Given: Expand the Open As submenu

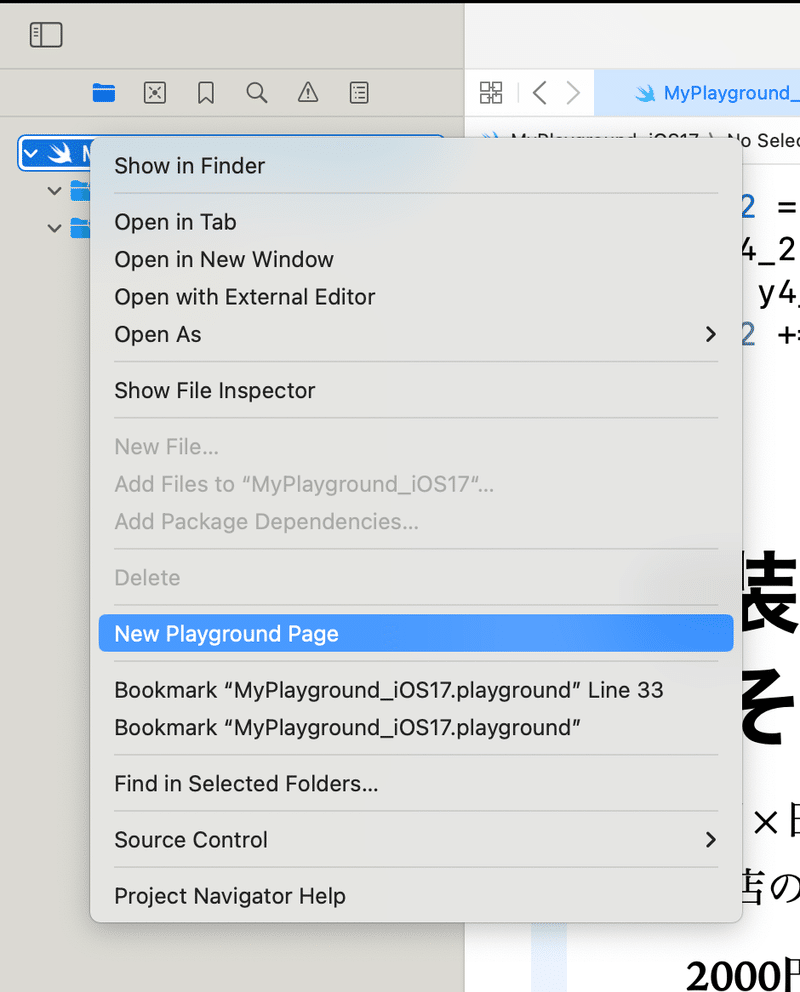Looking at the screenshot, I should pos(416,334).
